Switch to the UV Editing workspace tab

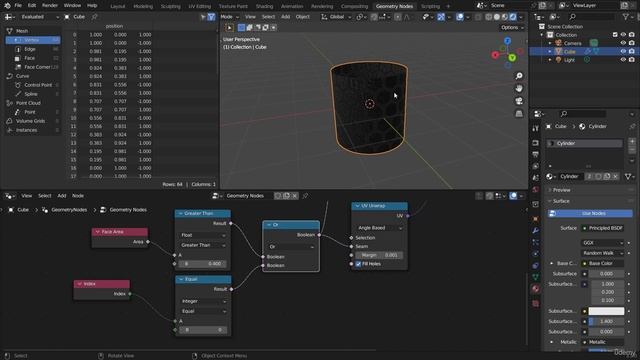200,7
